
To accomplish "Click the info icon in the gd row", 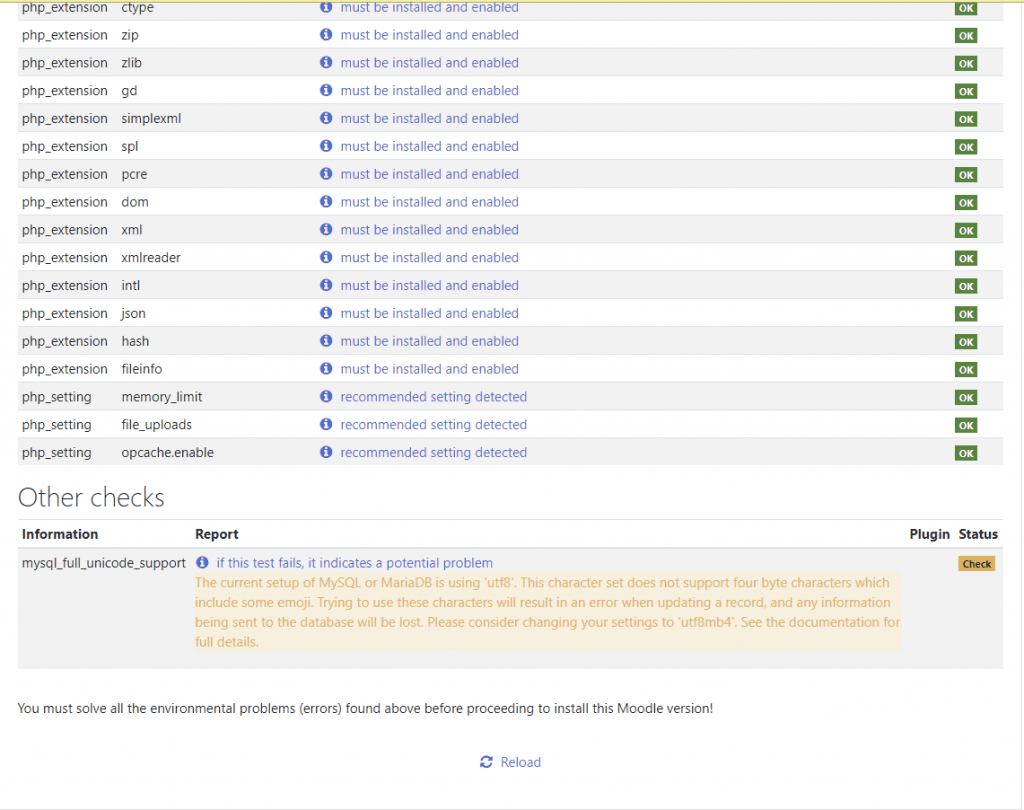I will 326,90.
